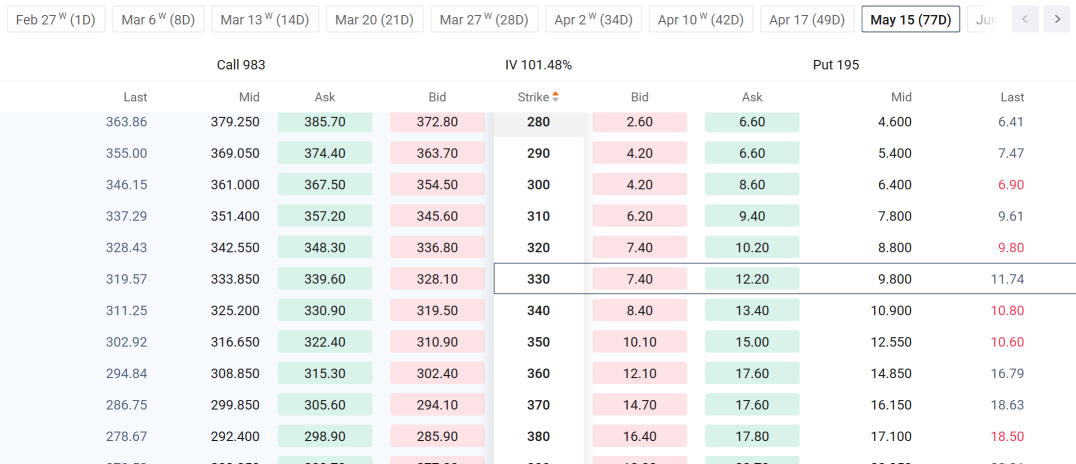Image resolution: width=1076 pixels, height=464 pixels.
Task: Click put ask 13.40 at strike 340
Action: [752, 311]
